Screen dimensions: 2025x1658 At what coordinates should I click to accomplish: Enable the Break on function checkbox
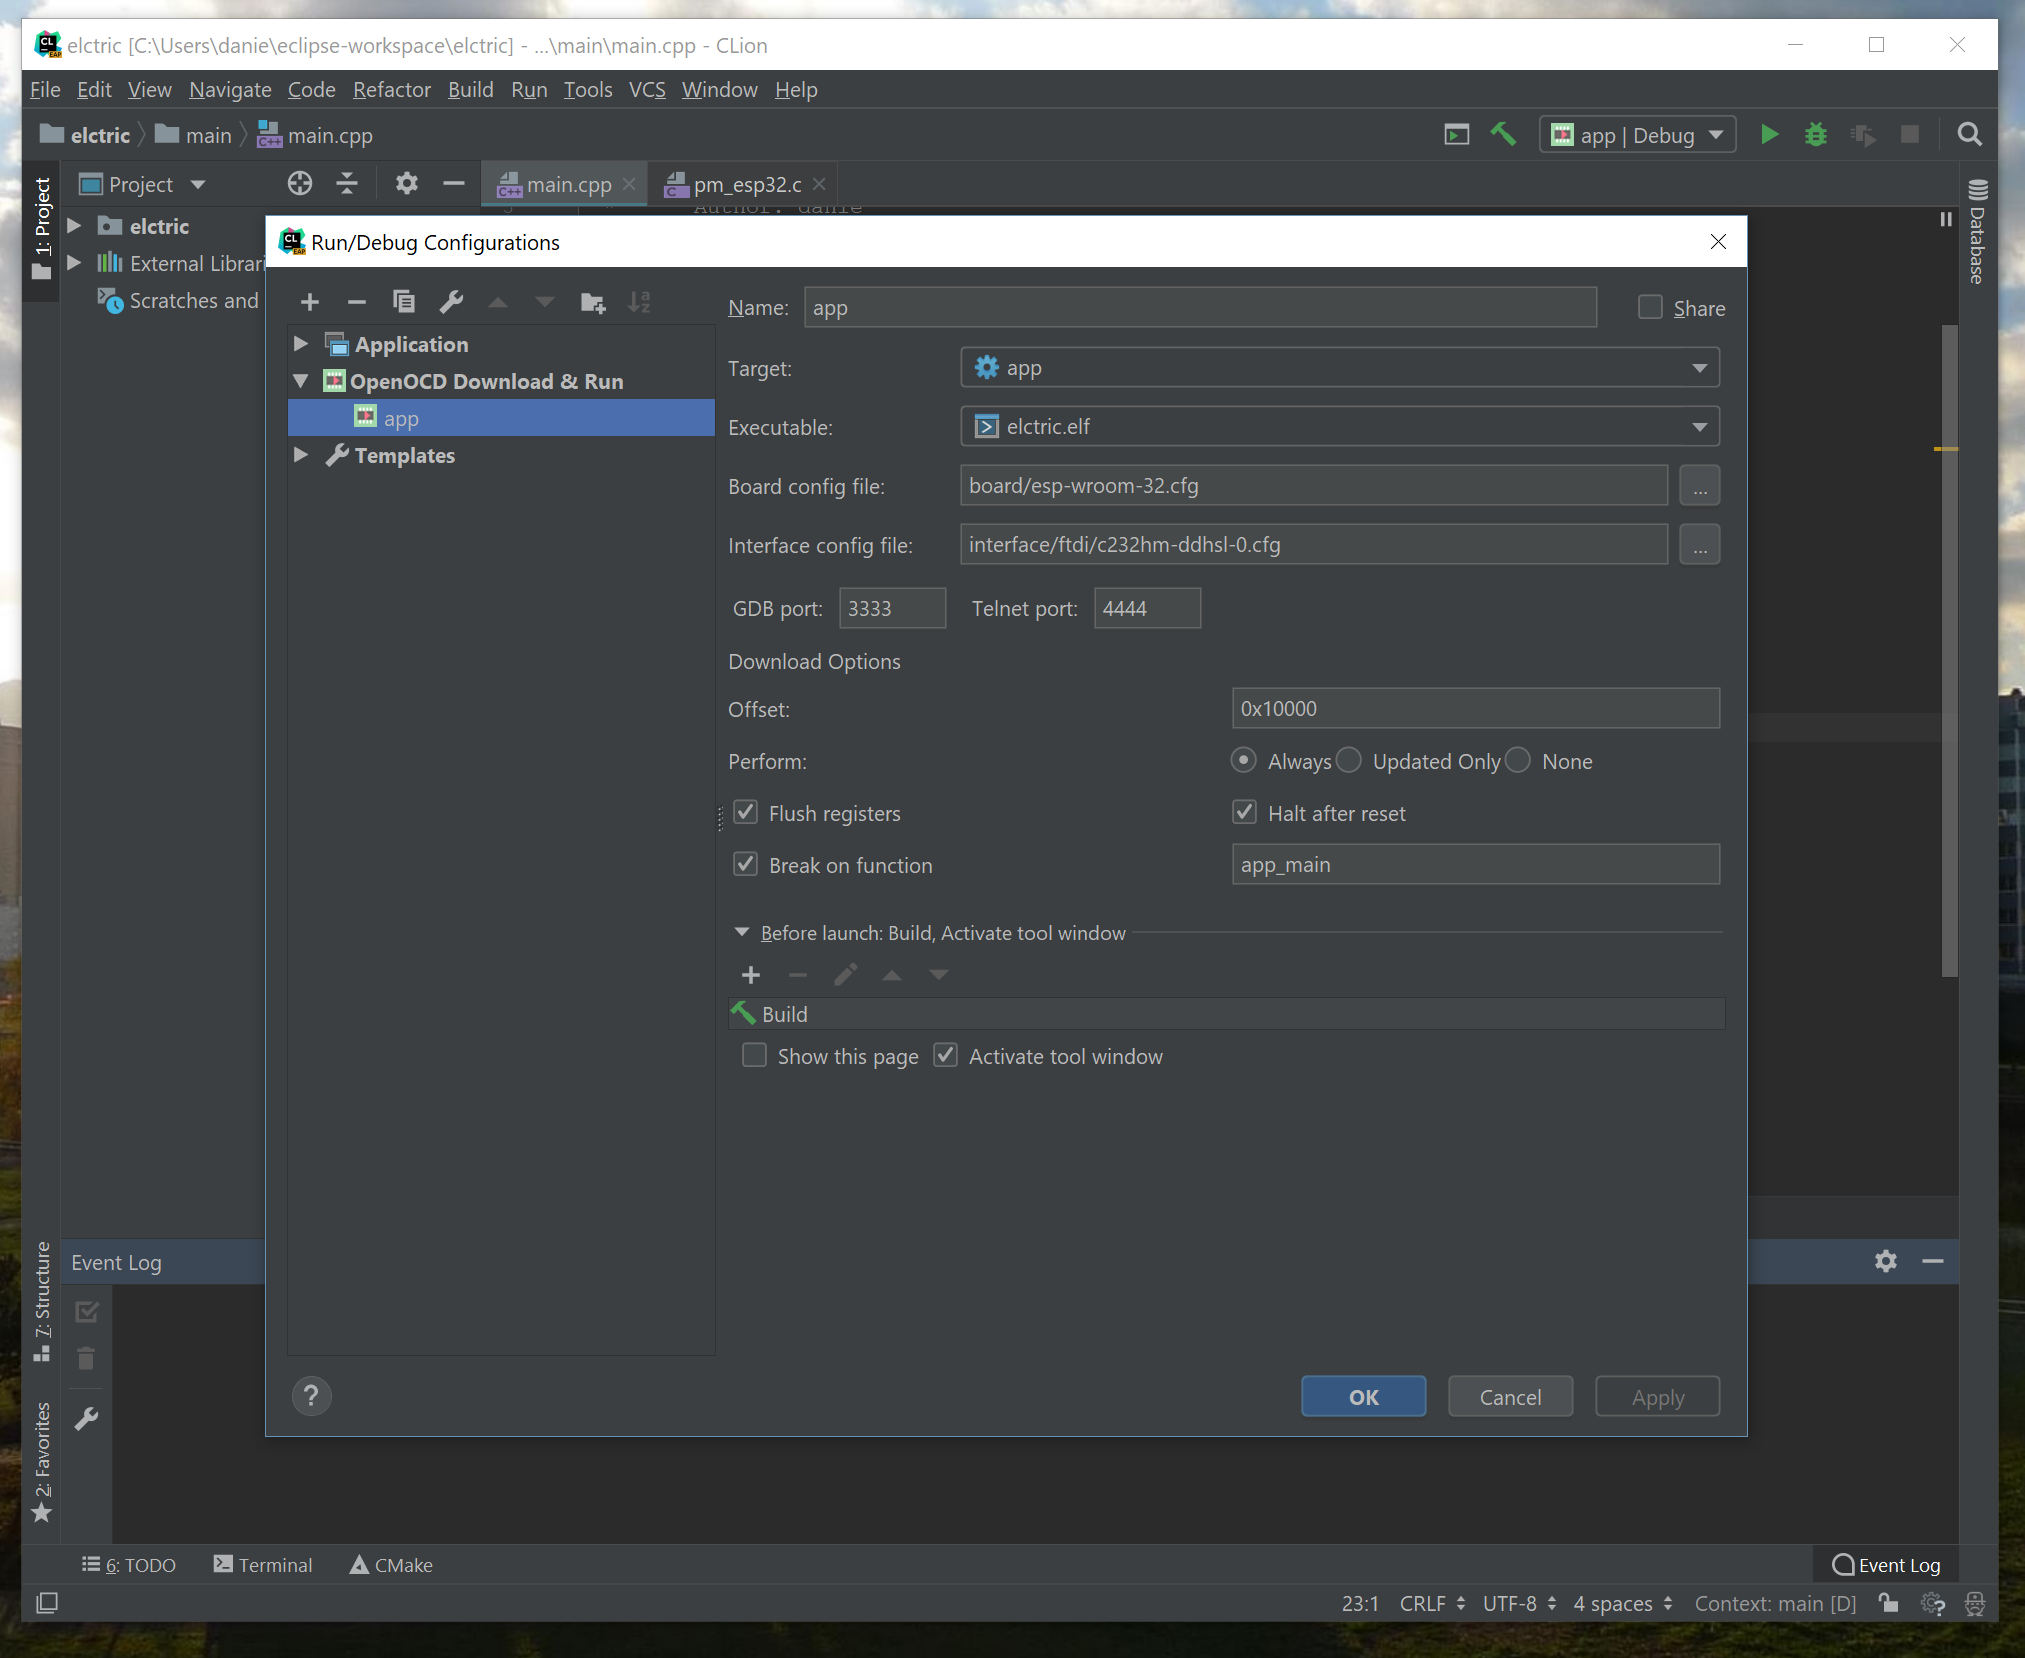745,864
